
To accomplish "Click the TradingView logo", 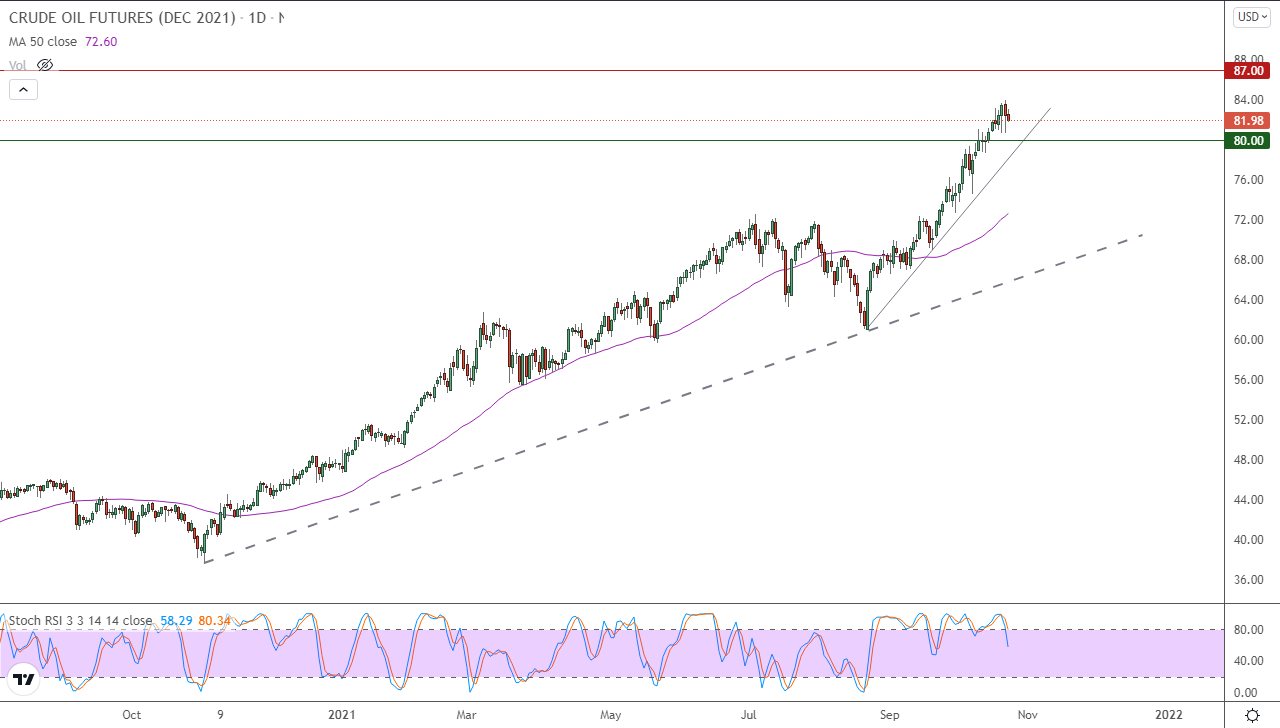I will 24,679.
